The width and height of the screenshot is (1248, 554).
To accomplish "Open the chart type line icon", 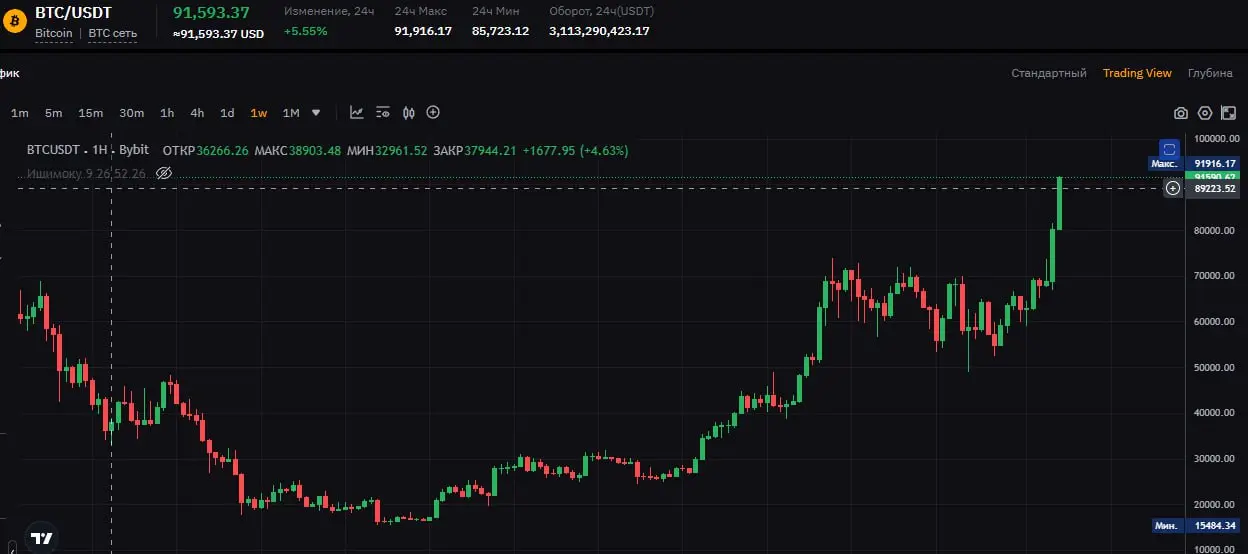I will click(x=356, y=113).
